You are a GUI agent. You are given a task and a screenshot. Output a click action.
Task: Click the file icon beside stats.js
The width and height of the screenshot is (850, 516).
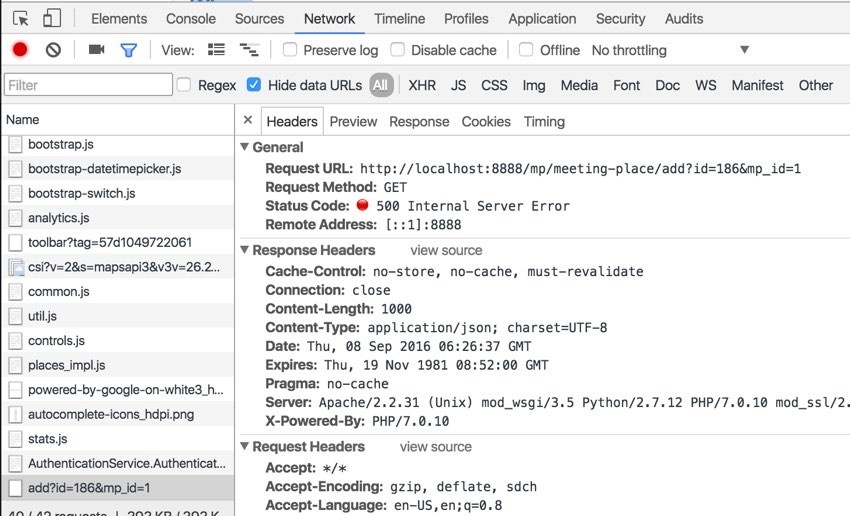tap(15, 439)
